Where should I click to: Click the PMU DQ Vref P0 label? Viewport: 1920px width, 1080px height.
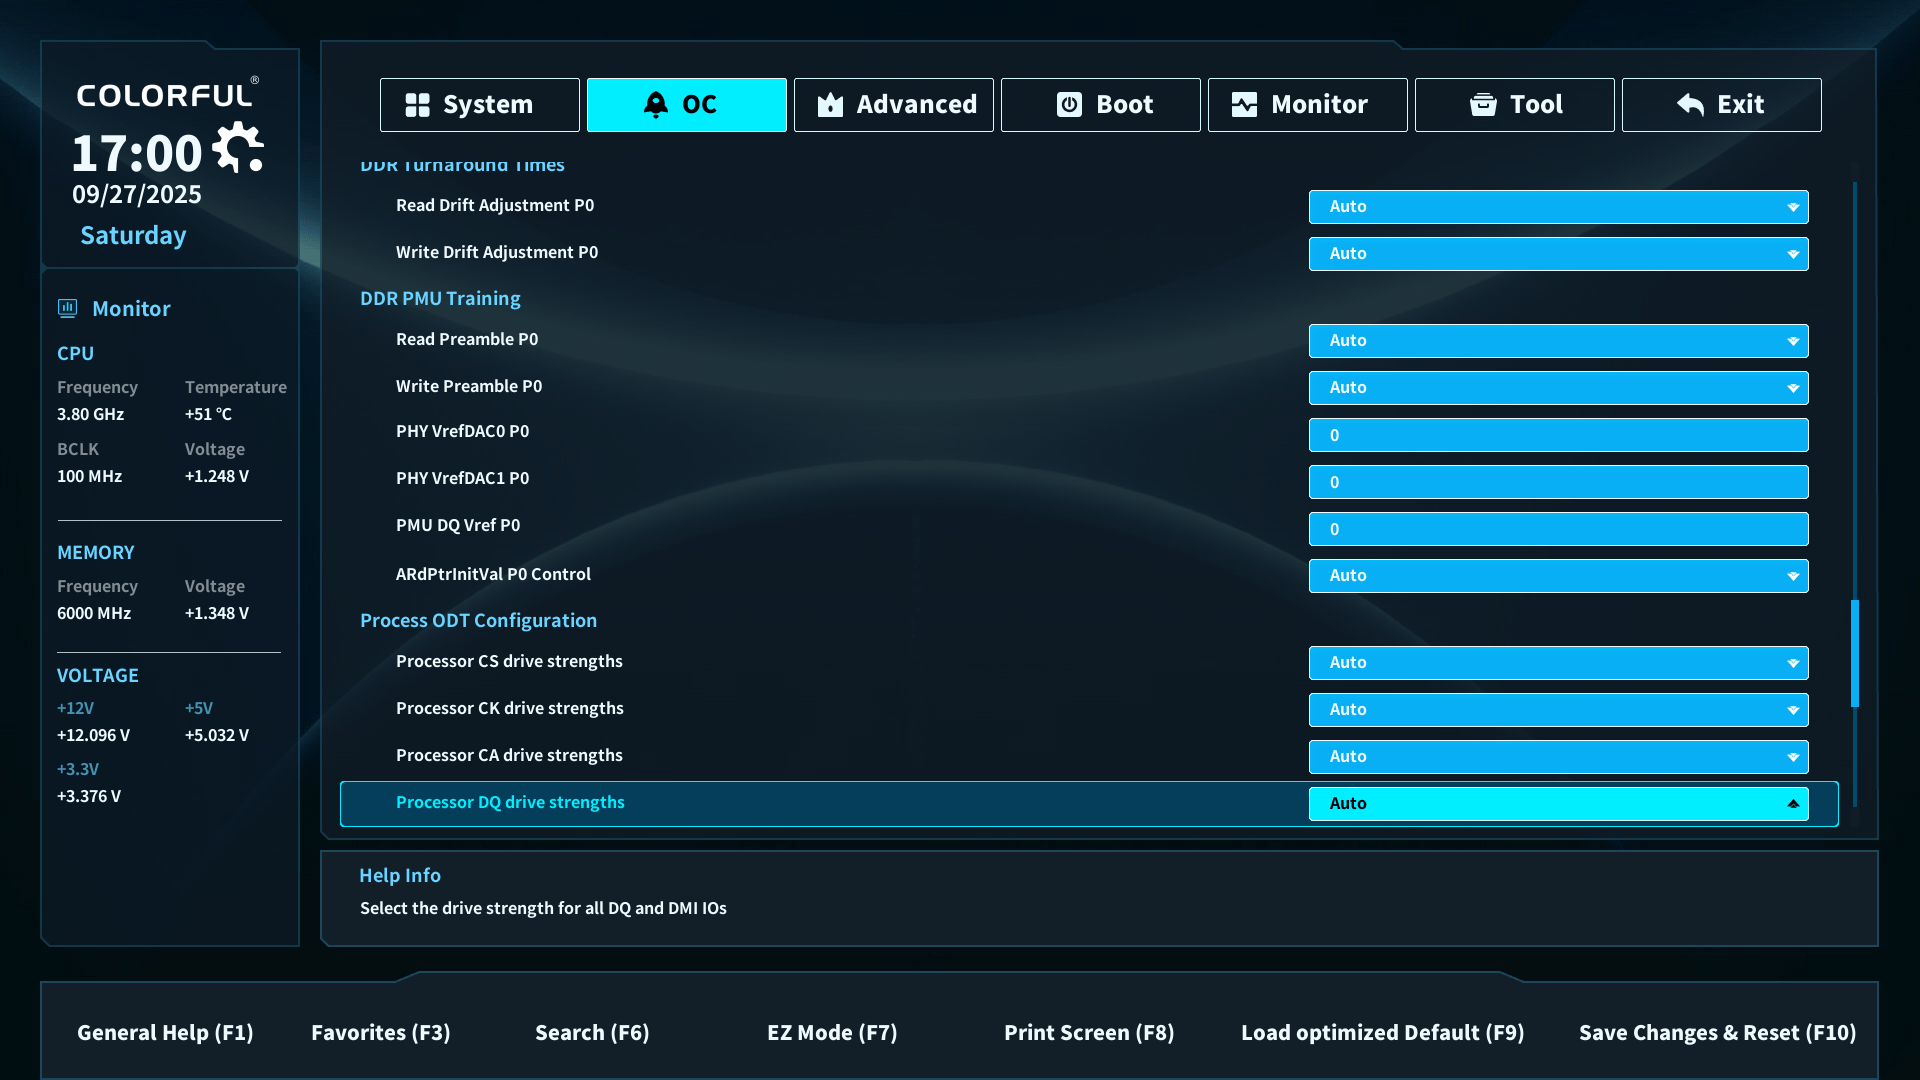tap(458, 525)
